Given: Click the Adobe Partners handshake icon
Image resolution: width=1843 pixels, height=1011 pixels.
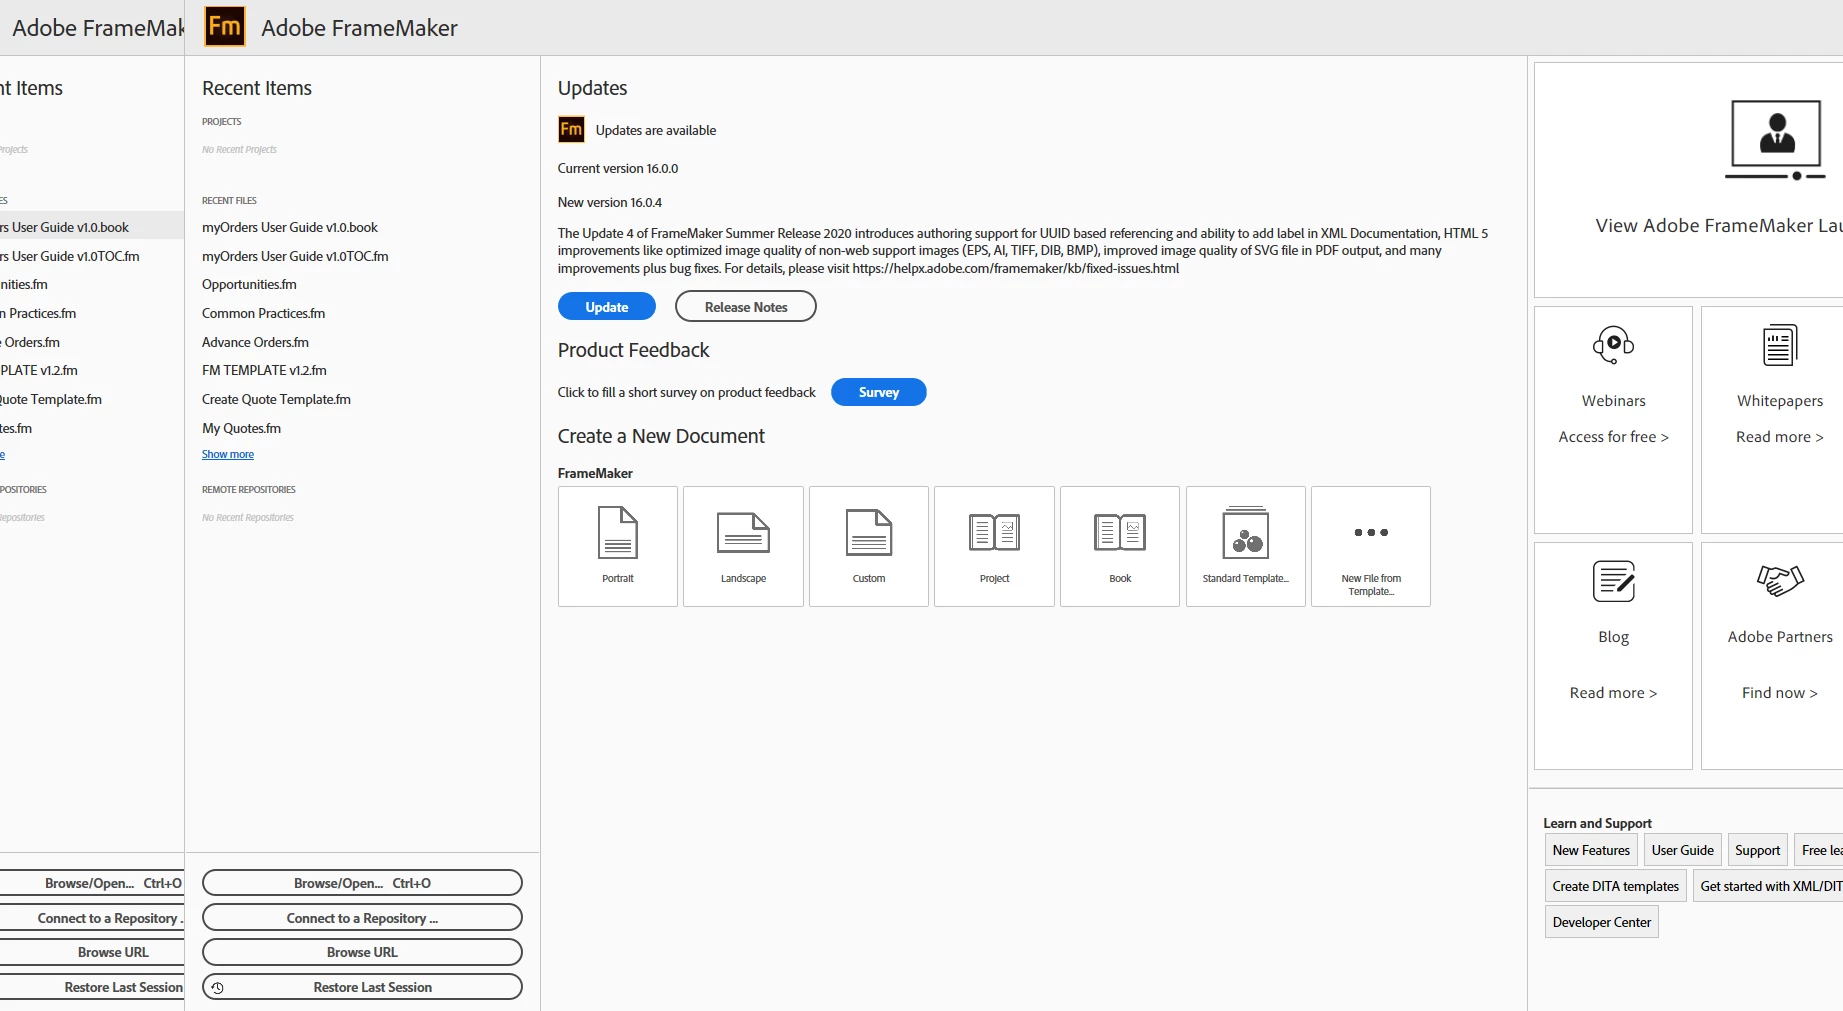Looking at the screenshot, I should pyautogui.click(x=1780, y=580).
